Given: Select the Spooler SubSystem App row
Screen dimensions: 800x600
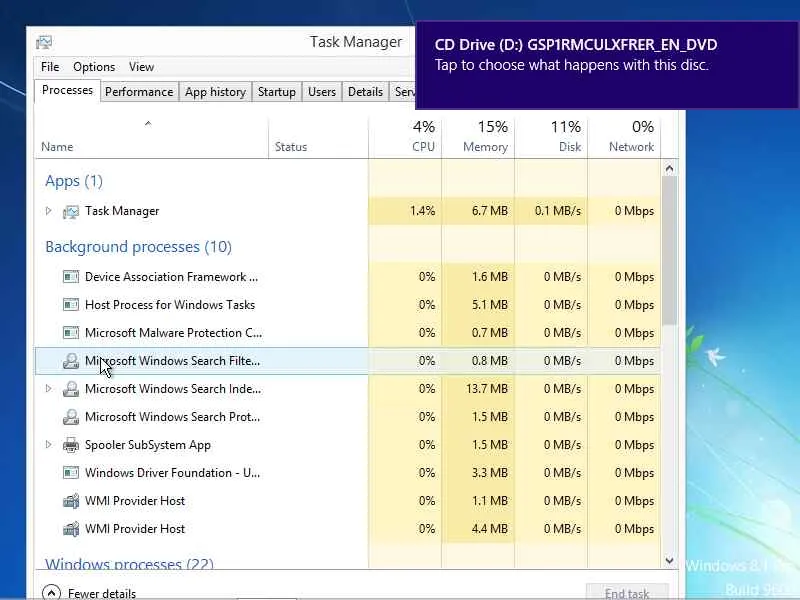Looking at the screenshot, I should pos(347,445).
